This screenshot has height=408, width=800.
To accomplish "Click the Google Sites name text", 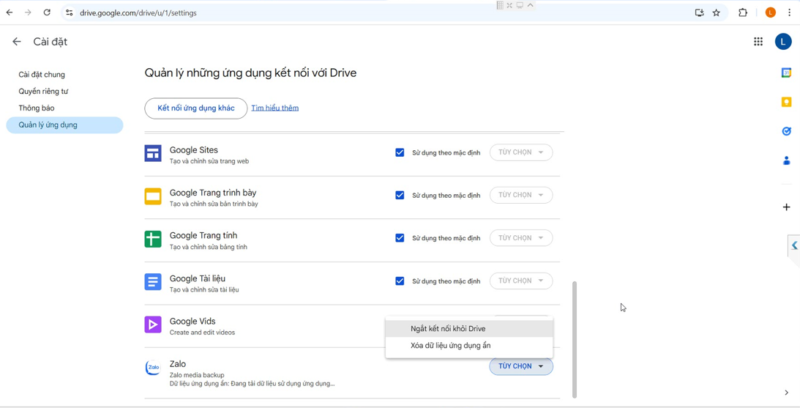I will pyautogui.click(x=194, y=150).
